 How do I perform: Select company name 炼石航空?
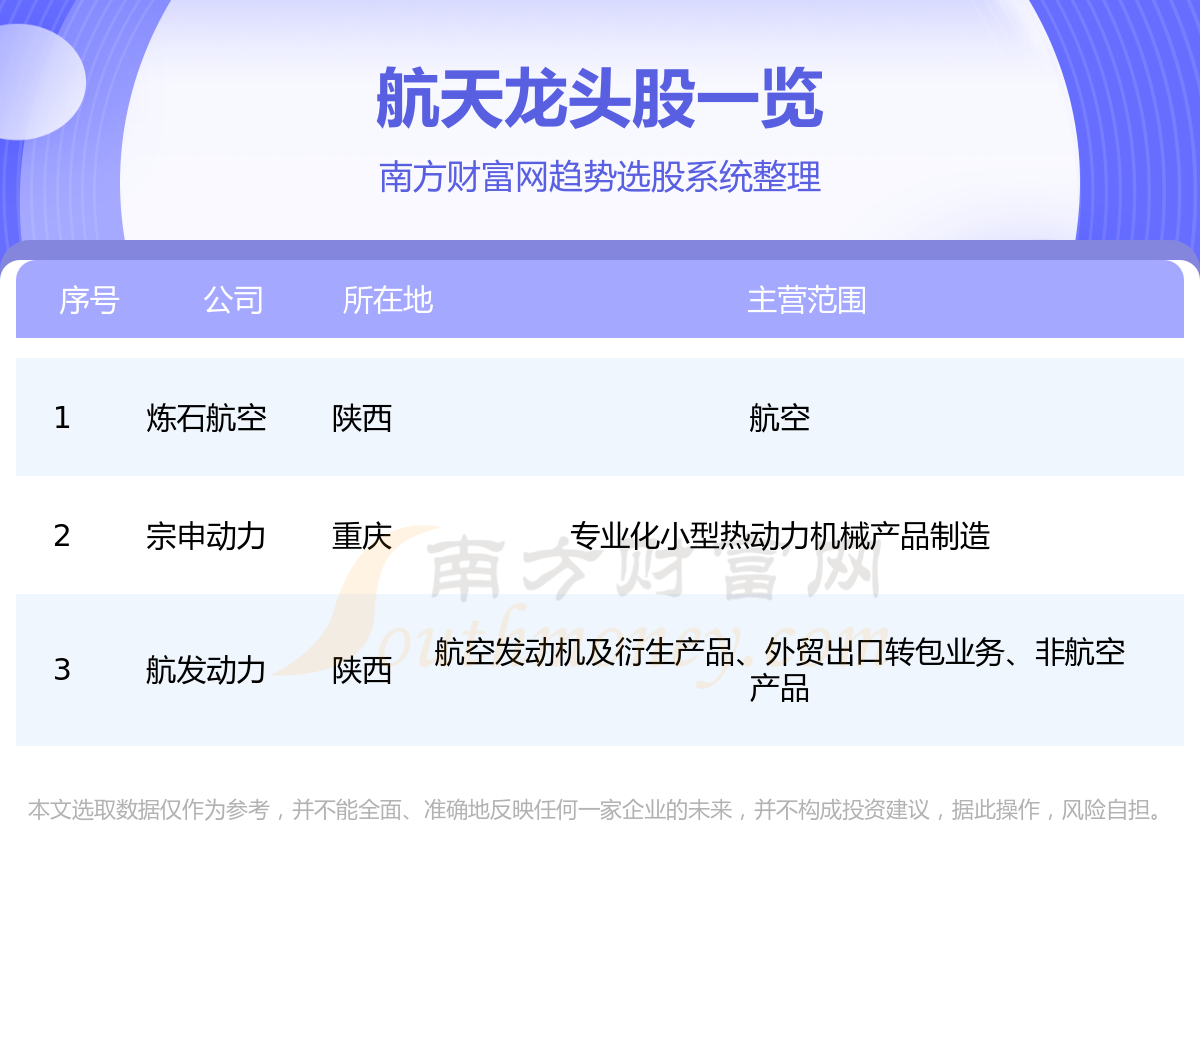click(x=206, y=417)
